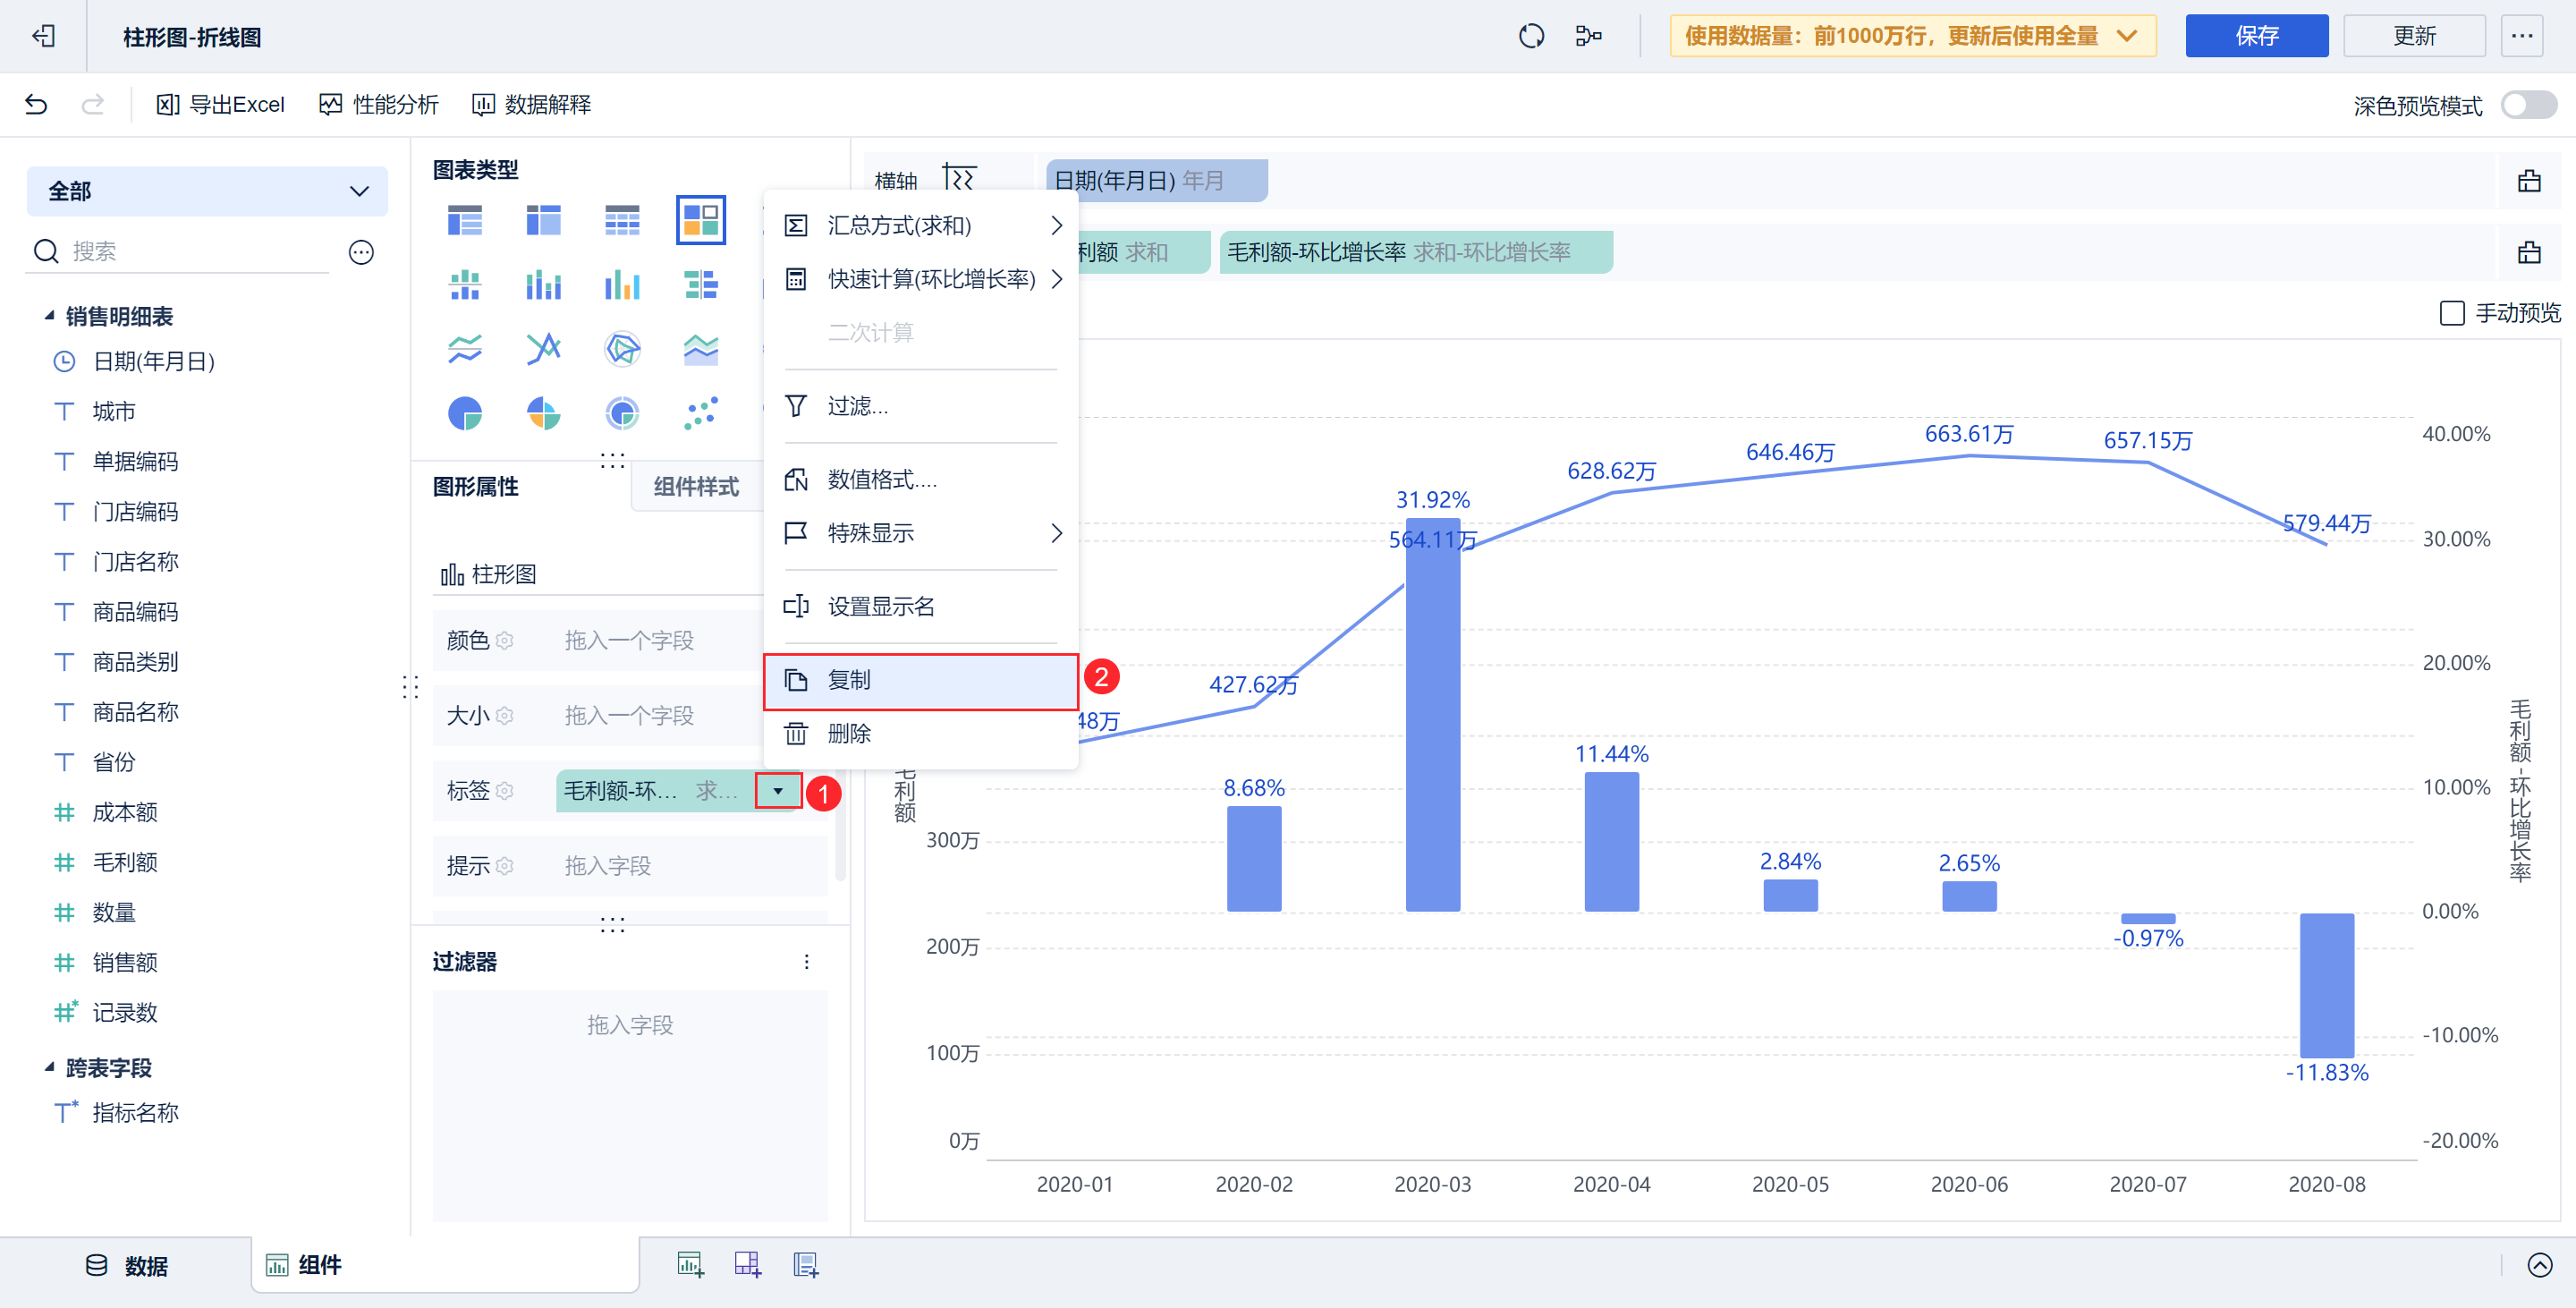Open the search options ellipsis icon

(361, 252)
